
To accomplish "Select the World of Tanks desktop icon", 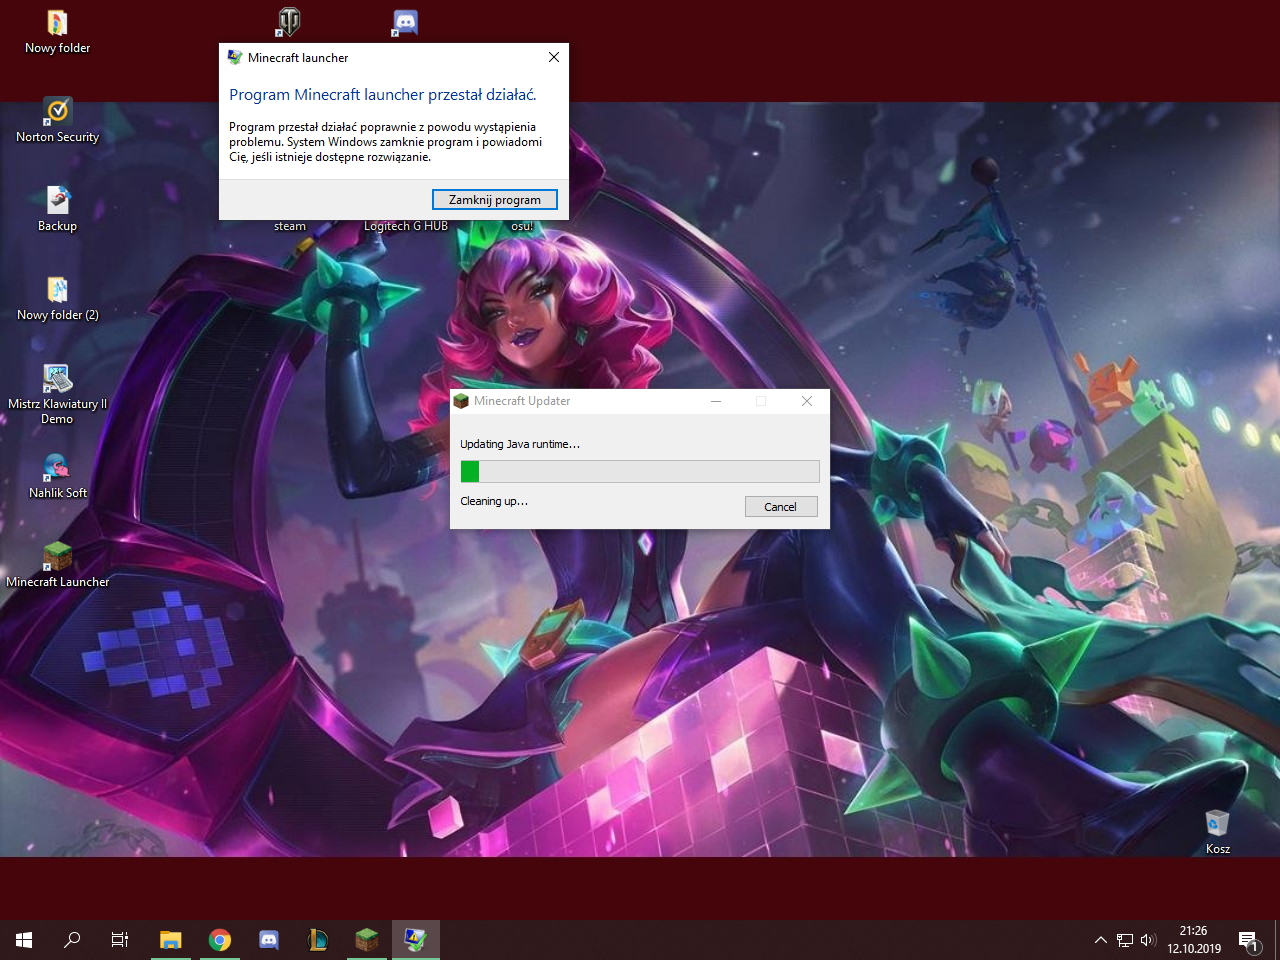I will (289, 21).
